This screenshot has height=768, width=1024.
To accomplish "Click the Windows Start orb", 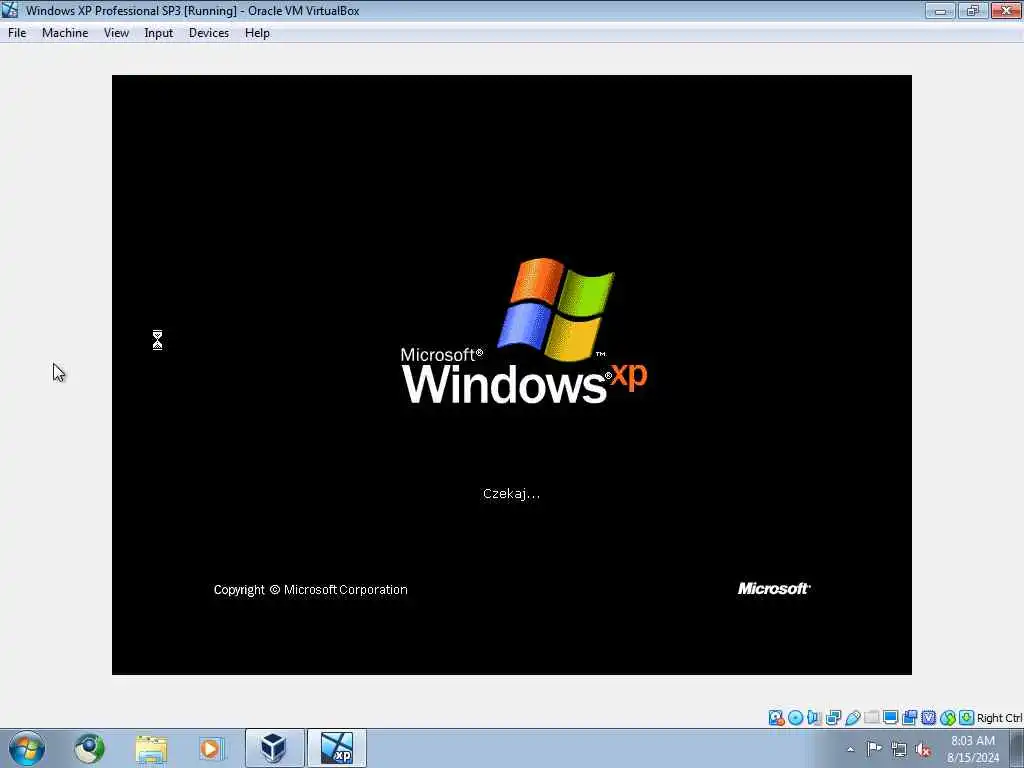I will [27, 748].
